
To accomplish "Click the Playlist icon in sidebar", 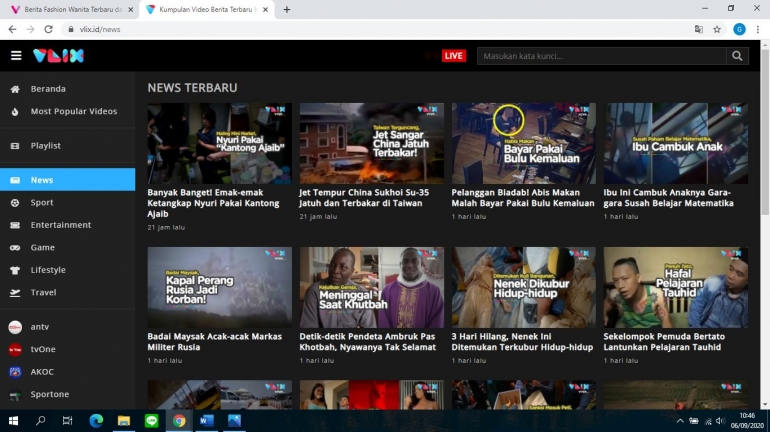I will 15,146.
